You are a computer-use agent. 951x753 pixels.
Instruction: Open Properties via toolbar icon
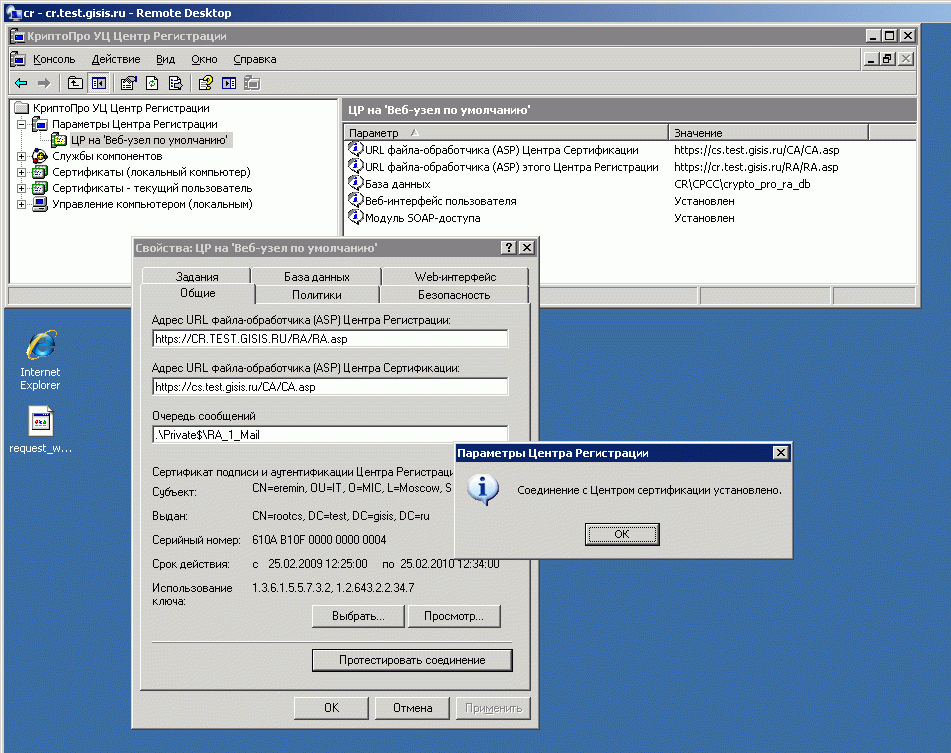129,83
